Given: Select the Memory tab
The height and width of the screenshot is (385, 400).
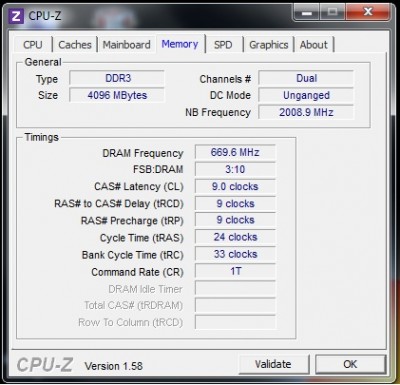Looking at the screenshot, I should pos(180,44).
